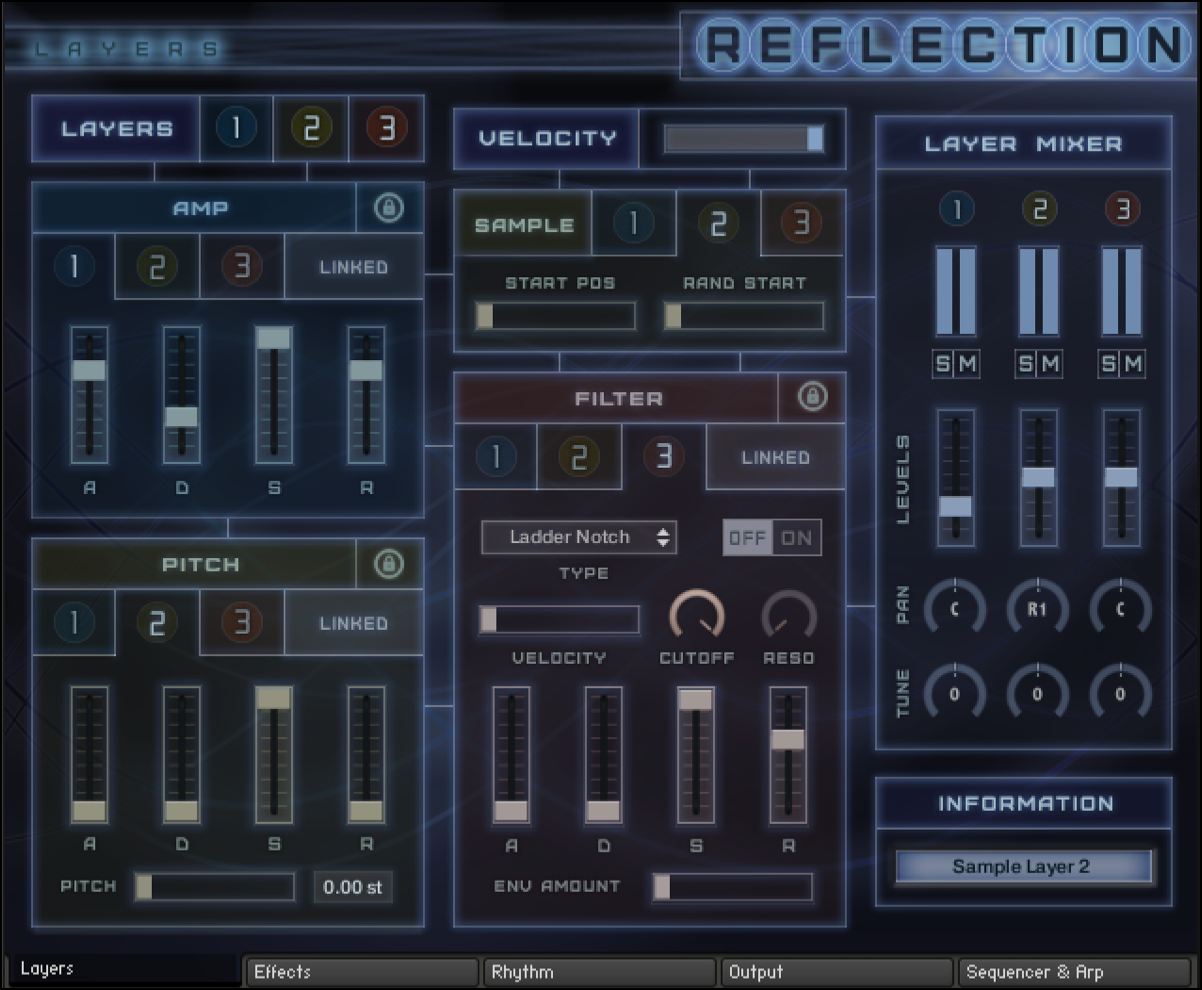This screenshot has width=1202, height=990.
Task: Switch the filter OFF
Action: (747, 538)
